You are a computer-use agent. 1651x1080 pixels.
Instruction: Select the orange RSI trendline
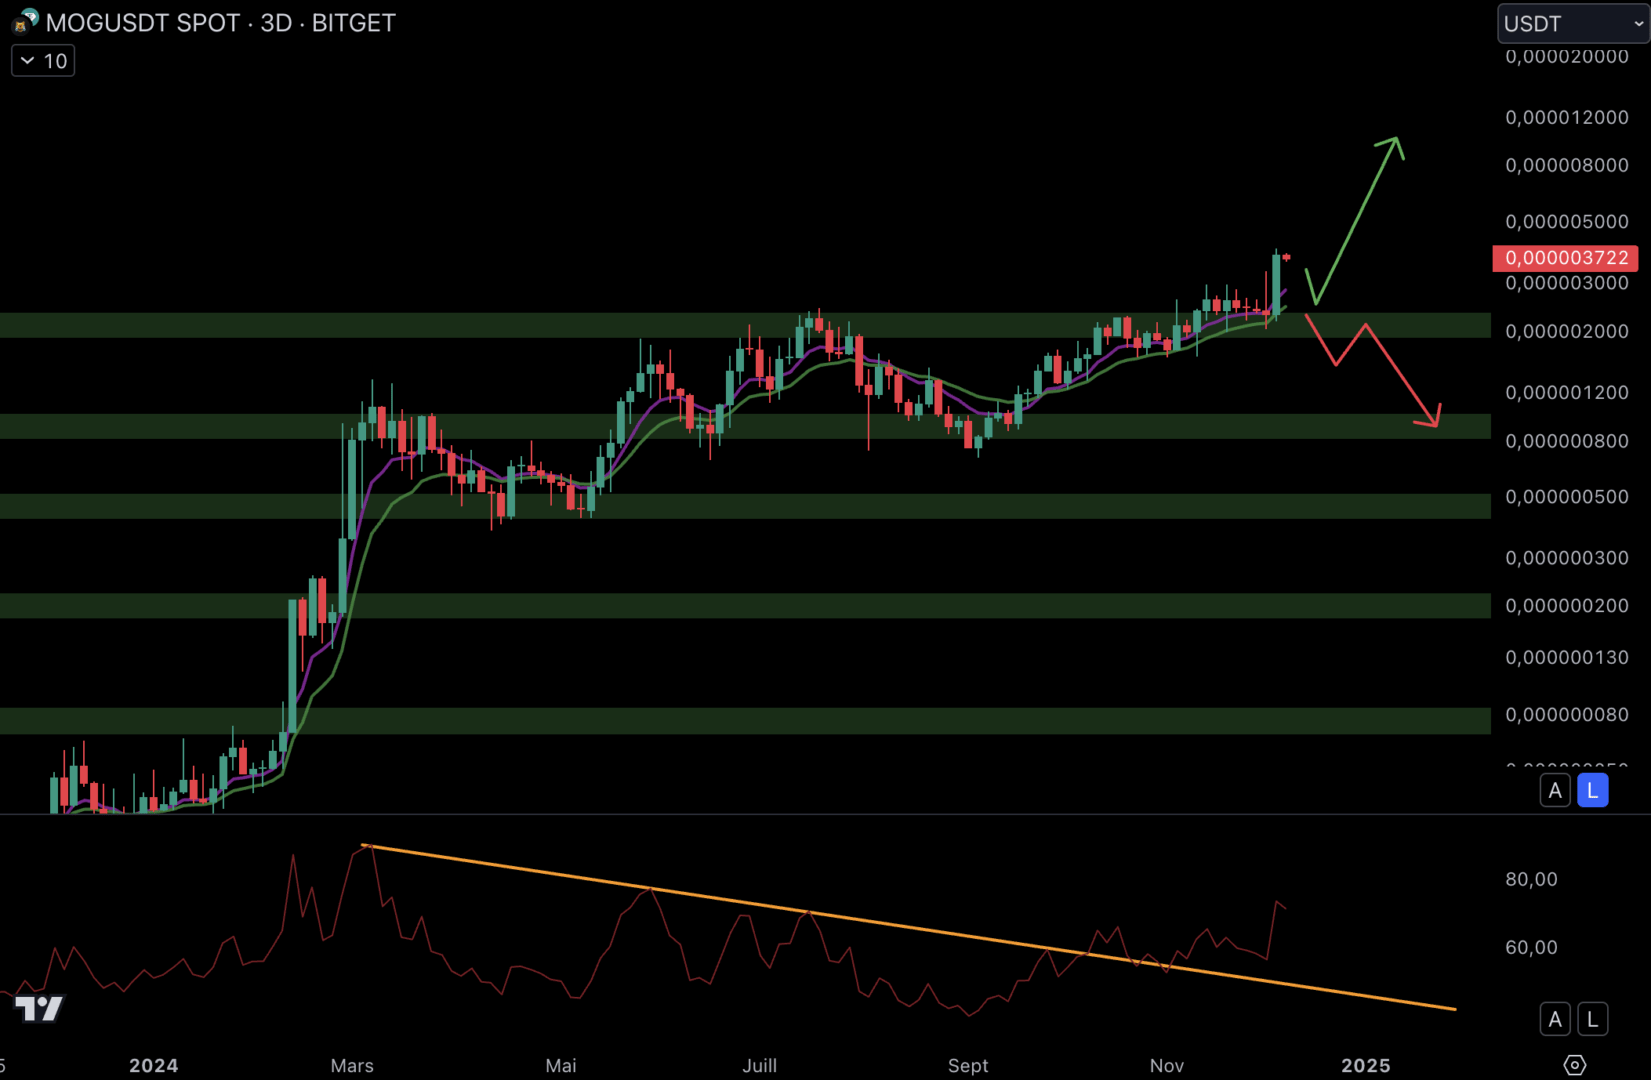tap(900, 927)
